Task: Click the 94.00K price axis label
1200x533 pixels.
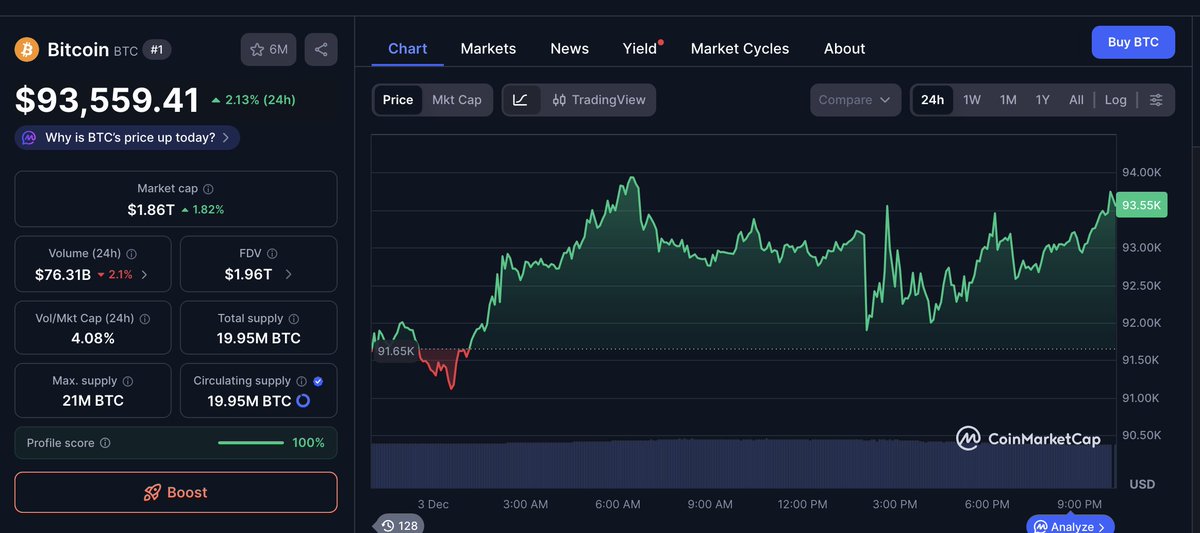Action: point(1141,172)
